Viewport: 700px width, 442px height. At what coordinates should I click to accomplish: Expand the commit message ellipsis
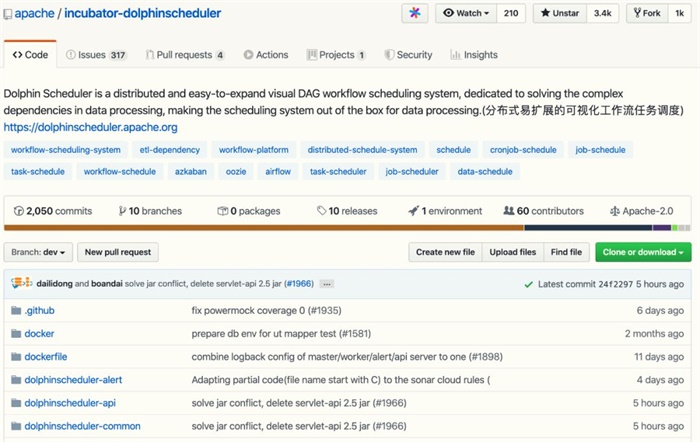point(327,284)
